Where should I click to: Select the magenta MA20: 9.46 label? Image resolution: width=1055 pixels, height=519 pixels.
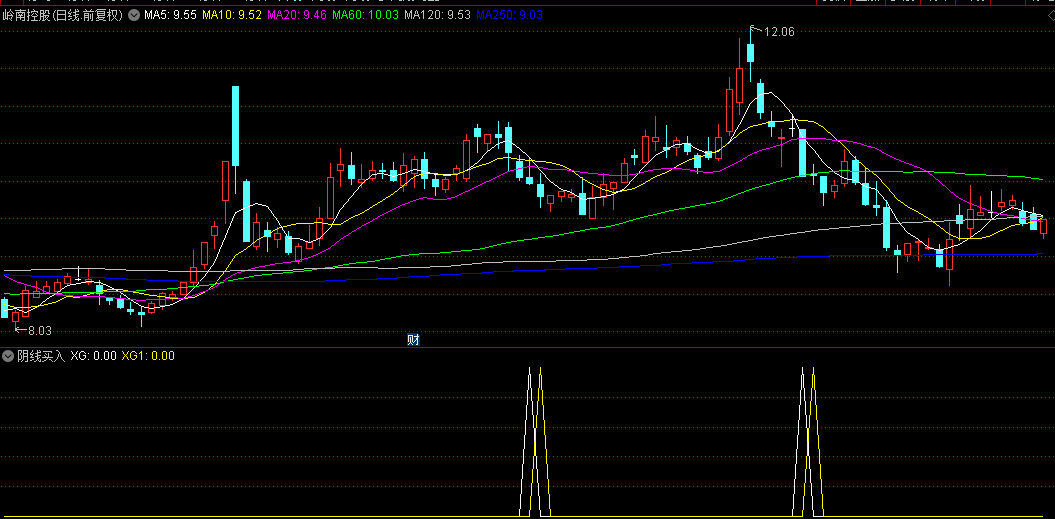pos(297,15)
